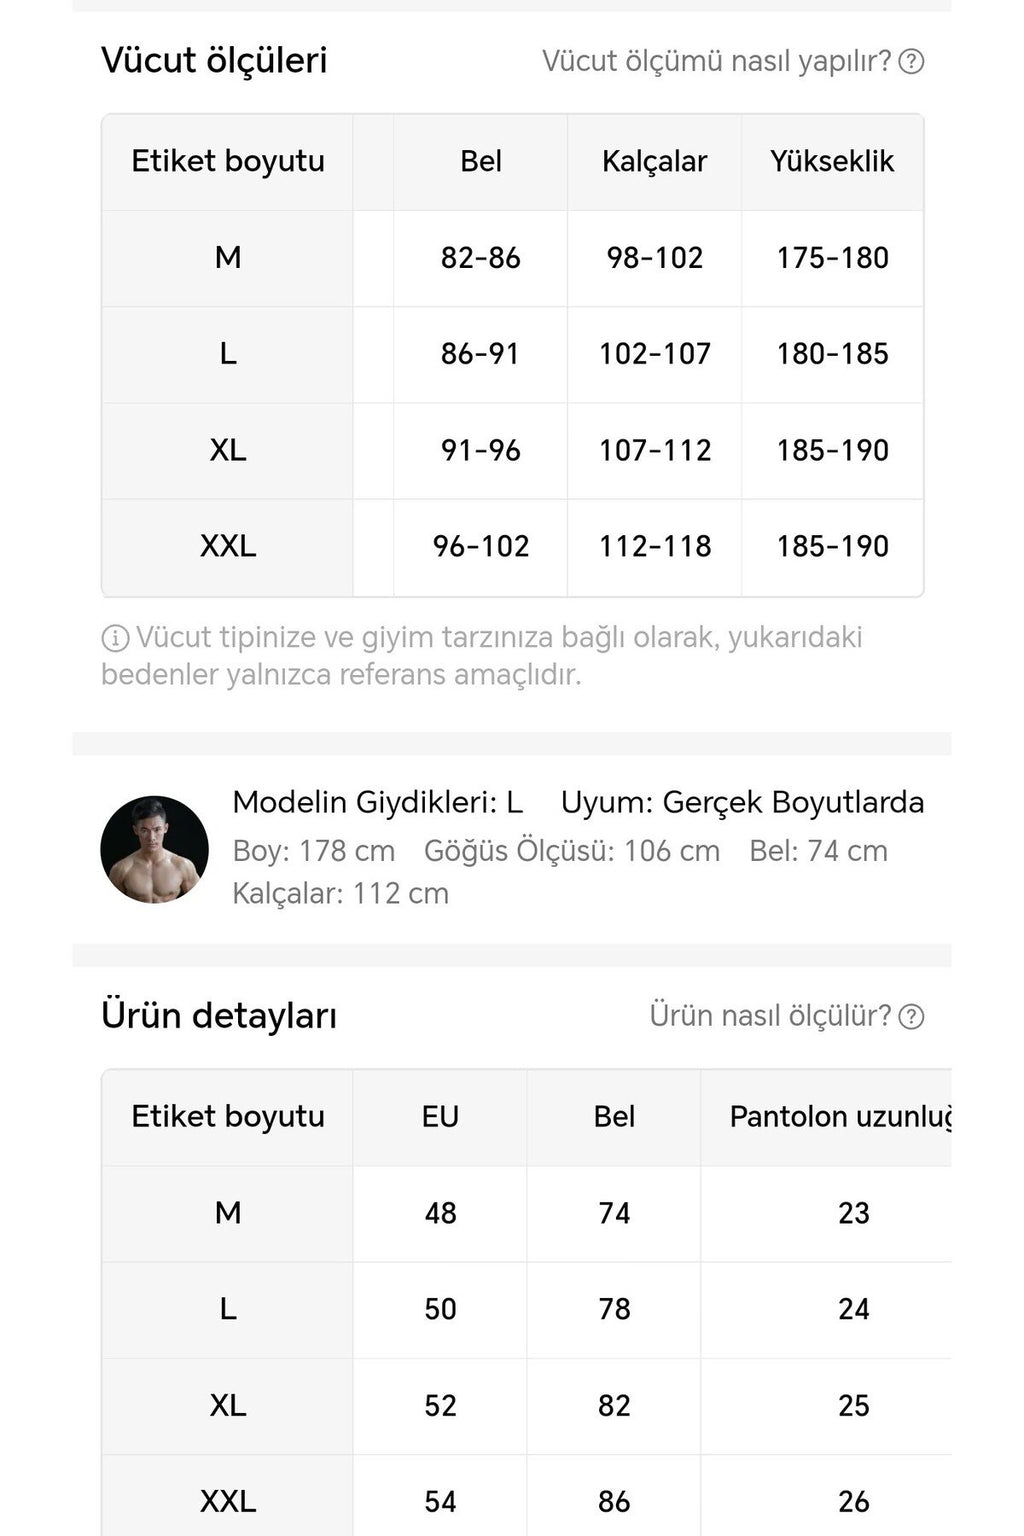Screen dimensions: 1024x1536
Task: Select row L in the Ürün detayları table
Action: coord(228,1308)
